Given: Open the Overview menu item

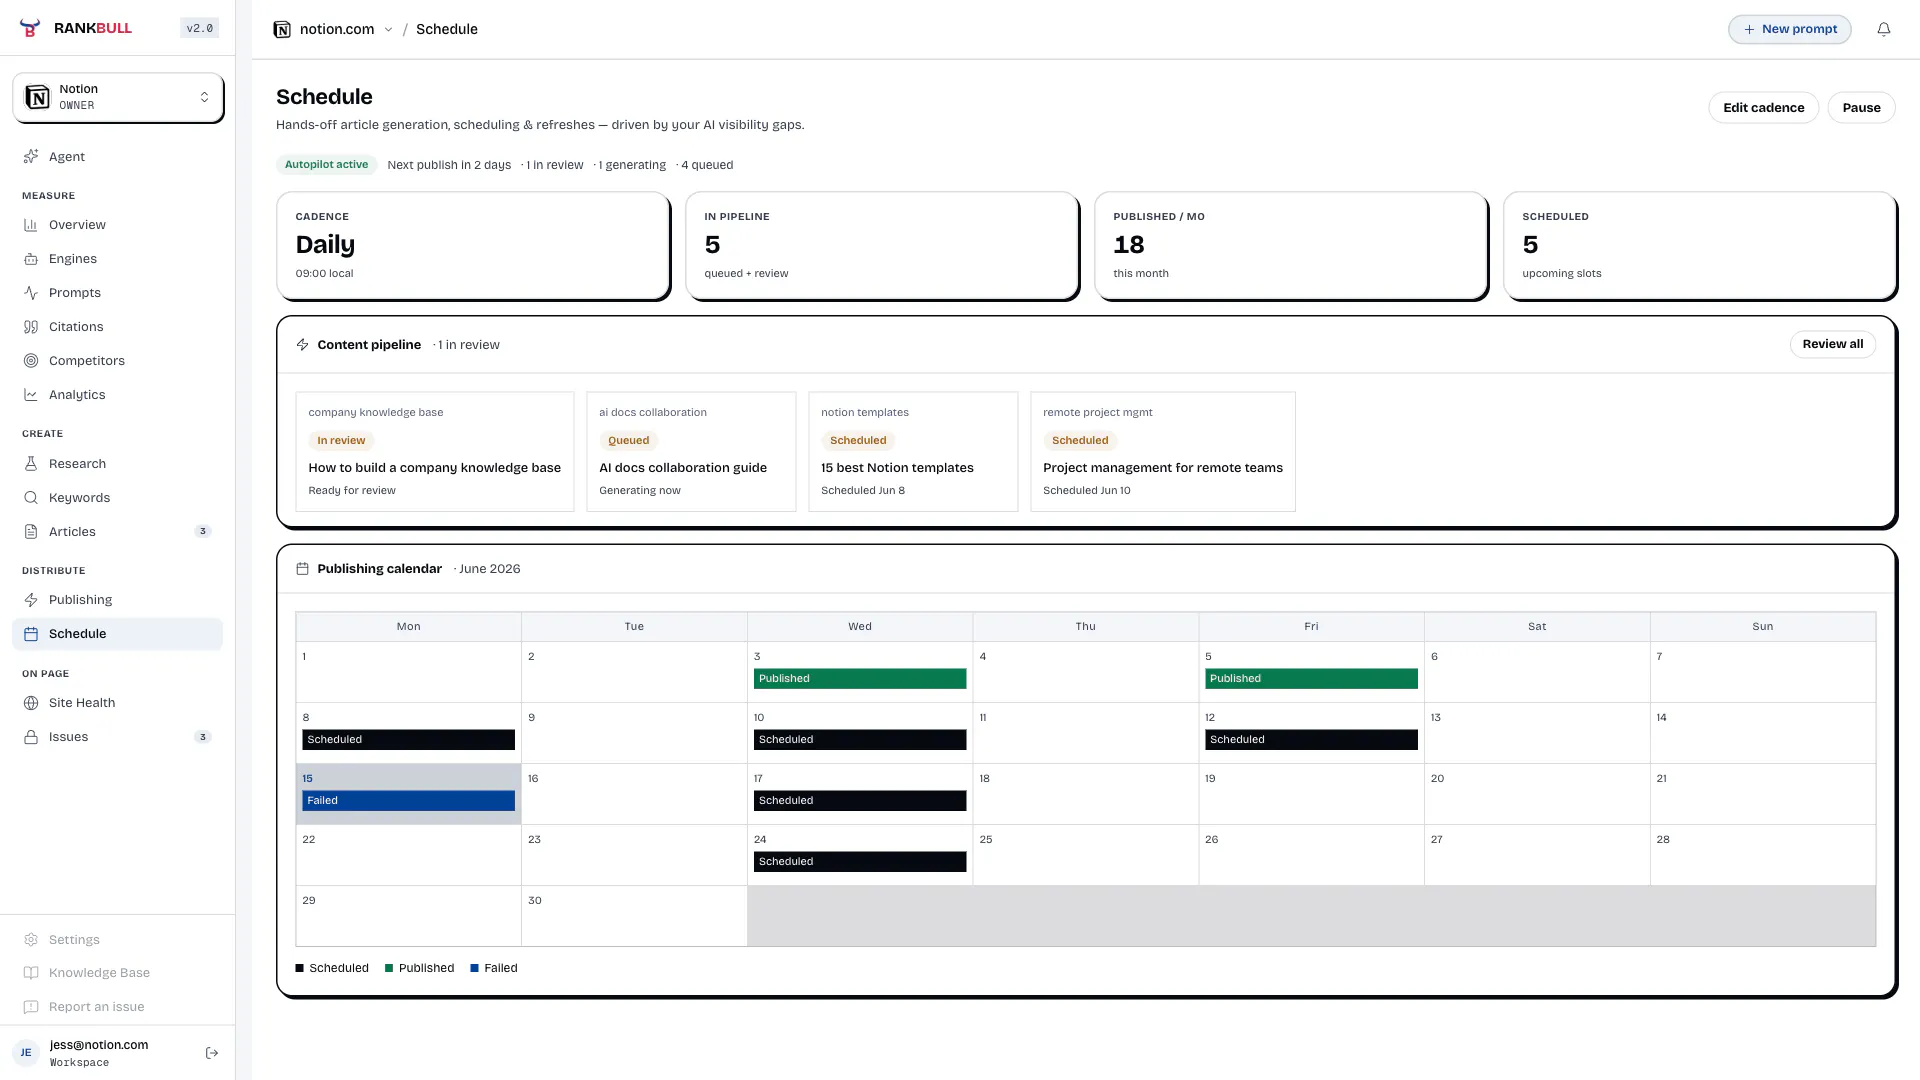Looking at the screenshot, I should [117, 225].
